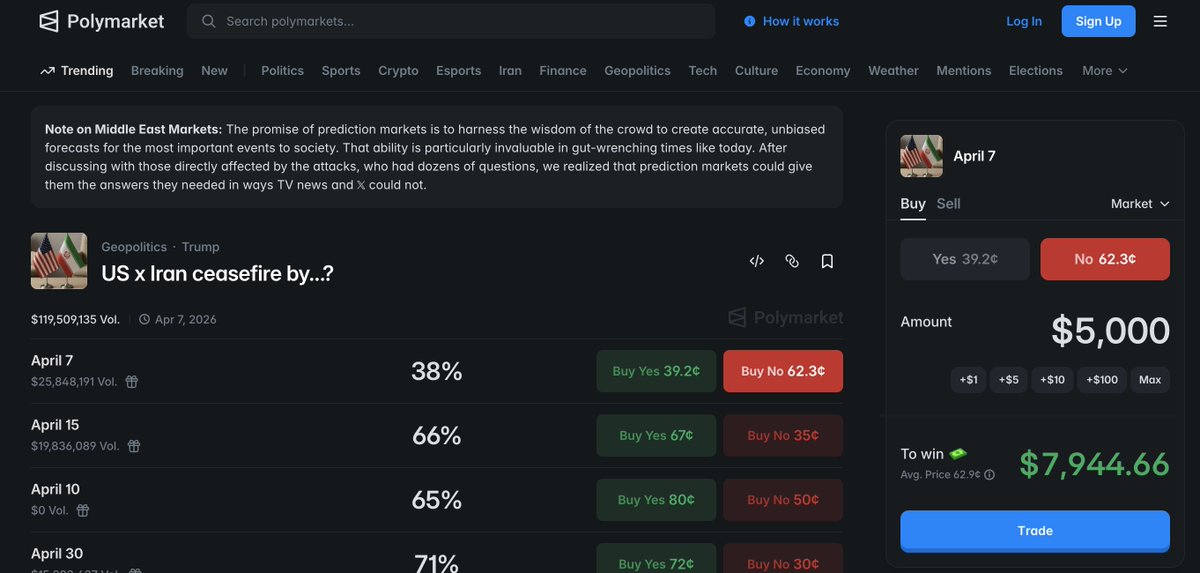Add +$1 to amount
1200x573 pixels.
point(968,380)
